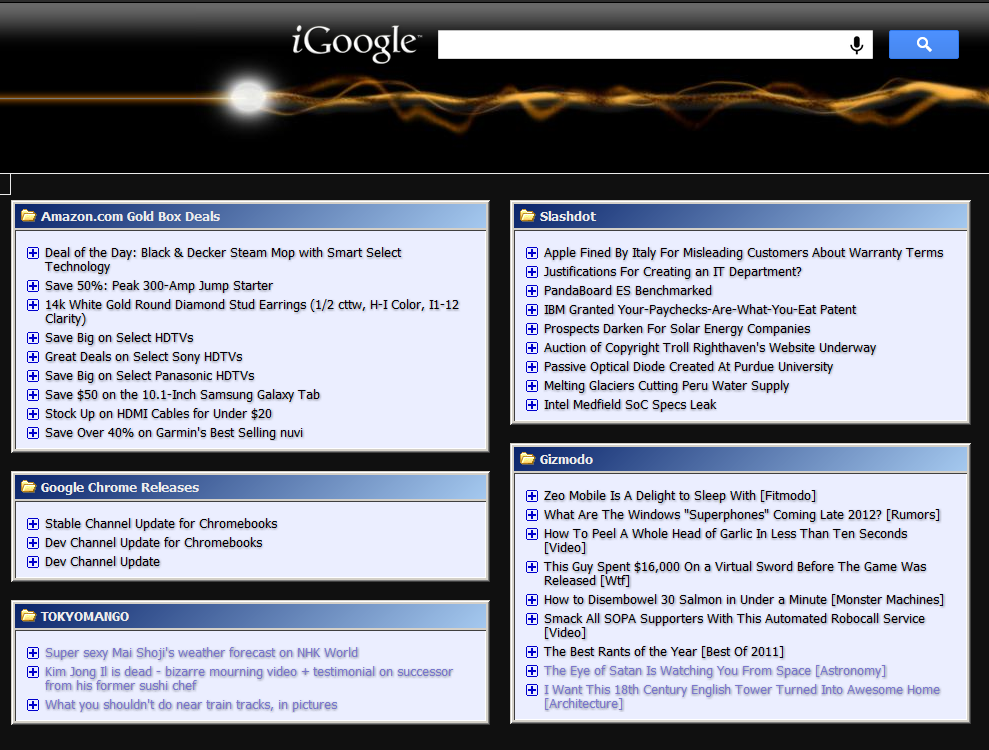Open the TOKYOMANGO gadget title
The width and height of the screenshot is (989, 750).
tap(85, 616)
